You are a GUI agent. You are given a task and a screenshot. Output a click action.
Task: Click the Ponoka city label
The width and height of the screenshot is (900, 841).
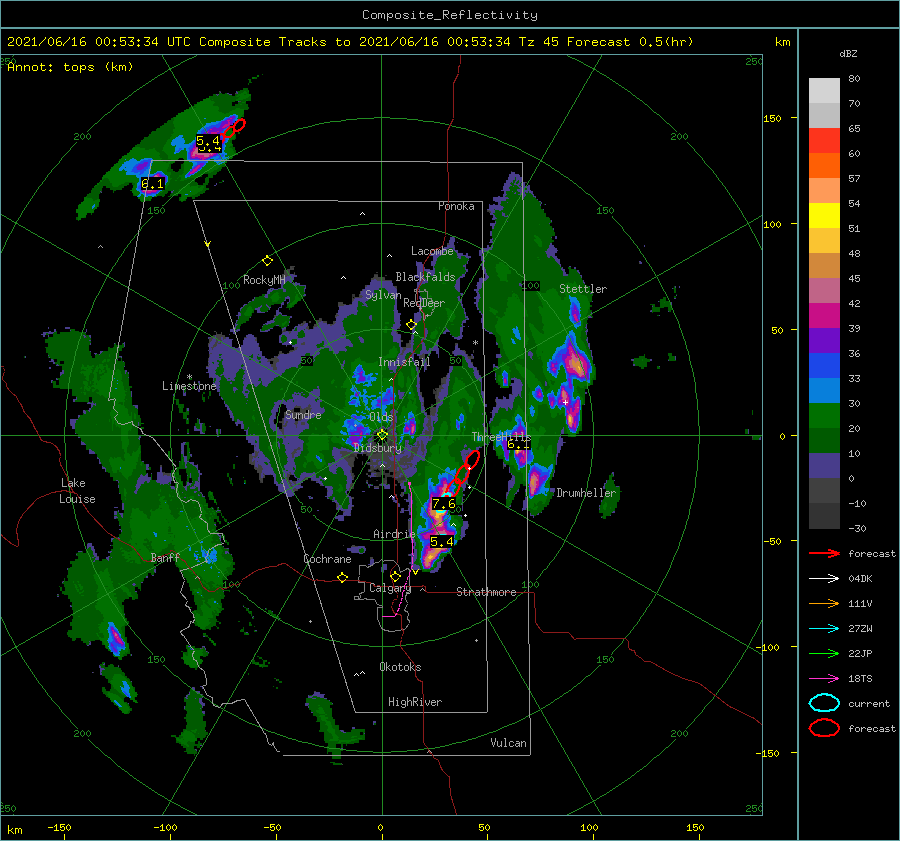coord(456,206)
